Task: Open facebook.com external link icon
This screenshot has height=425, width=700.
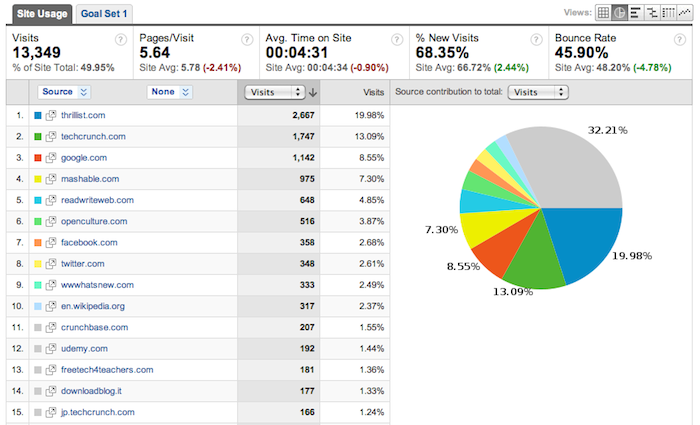Action: pos(51,242)
